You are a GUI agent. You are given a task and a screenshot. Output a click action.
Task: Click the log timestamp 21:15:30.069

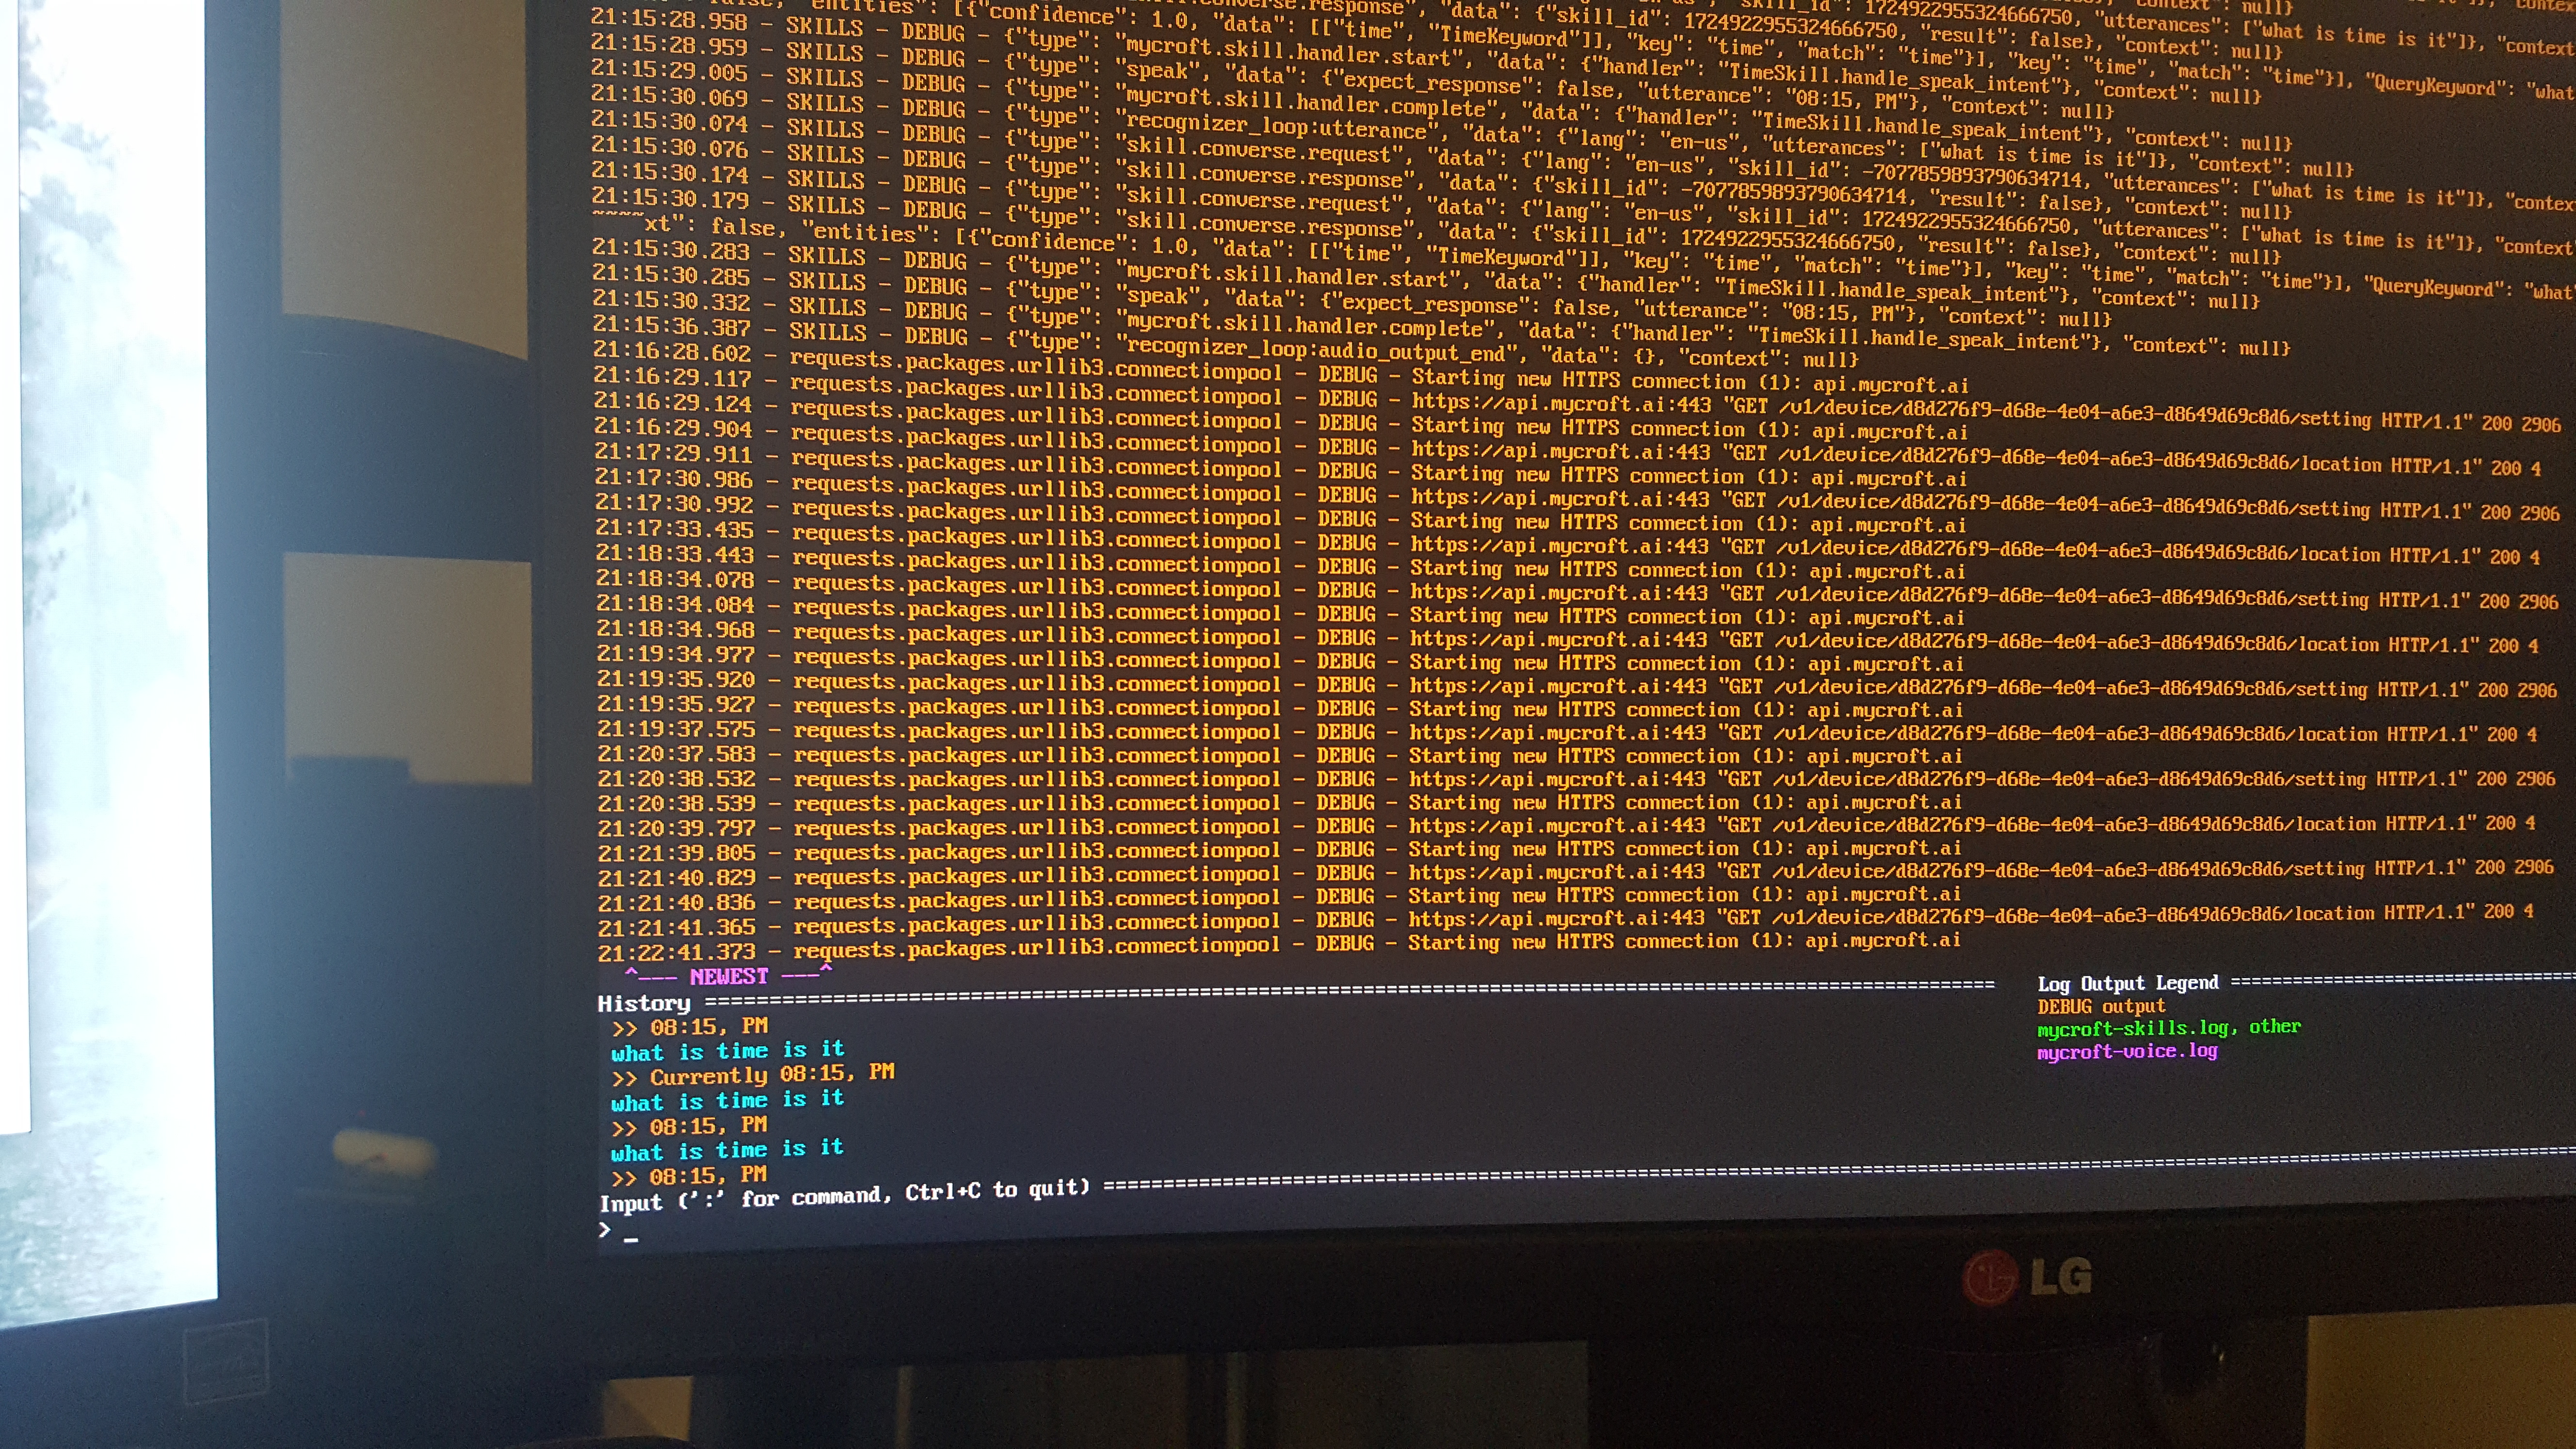(669, 96)
